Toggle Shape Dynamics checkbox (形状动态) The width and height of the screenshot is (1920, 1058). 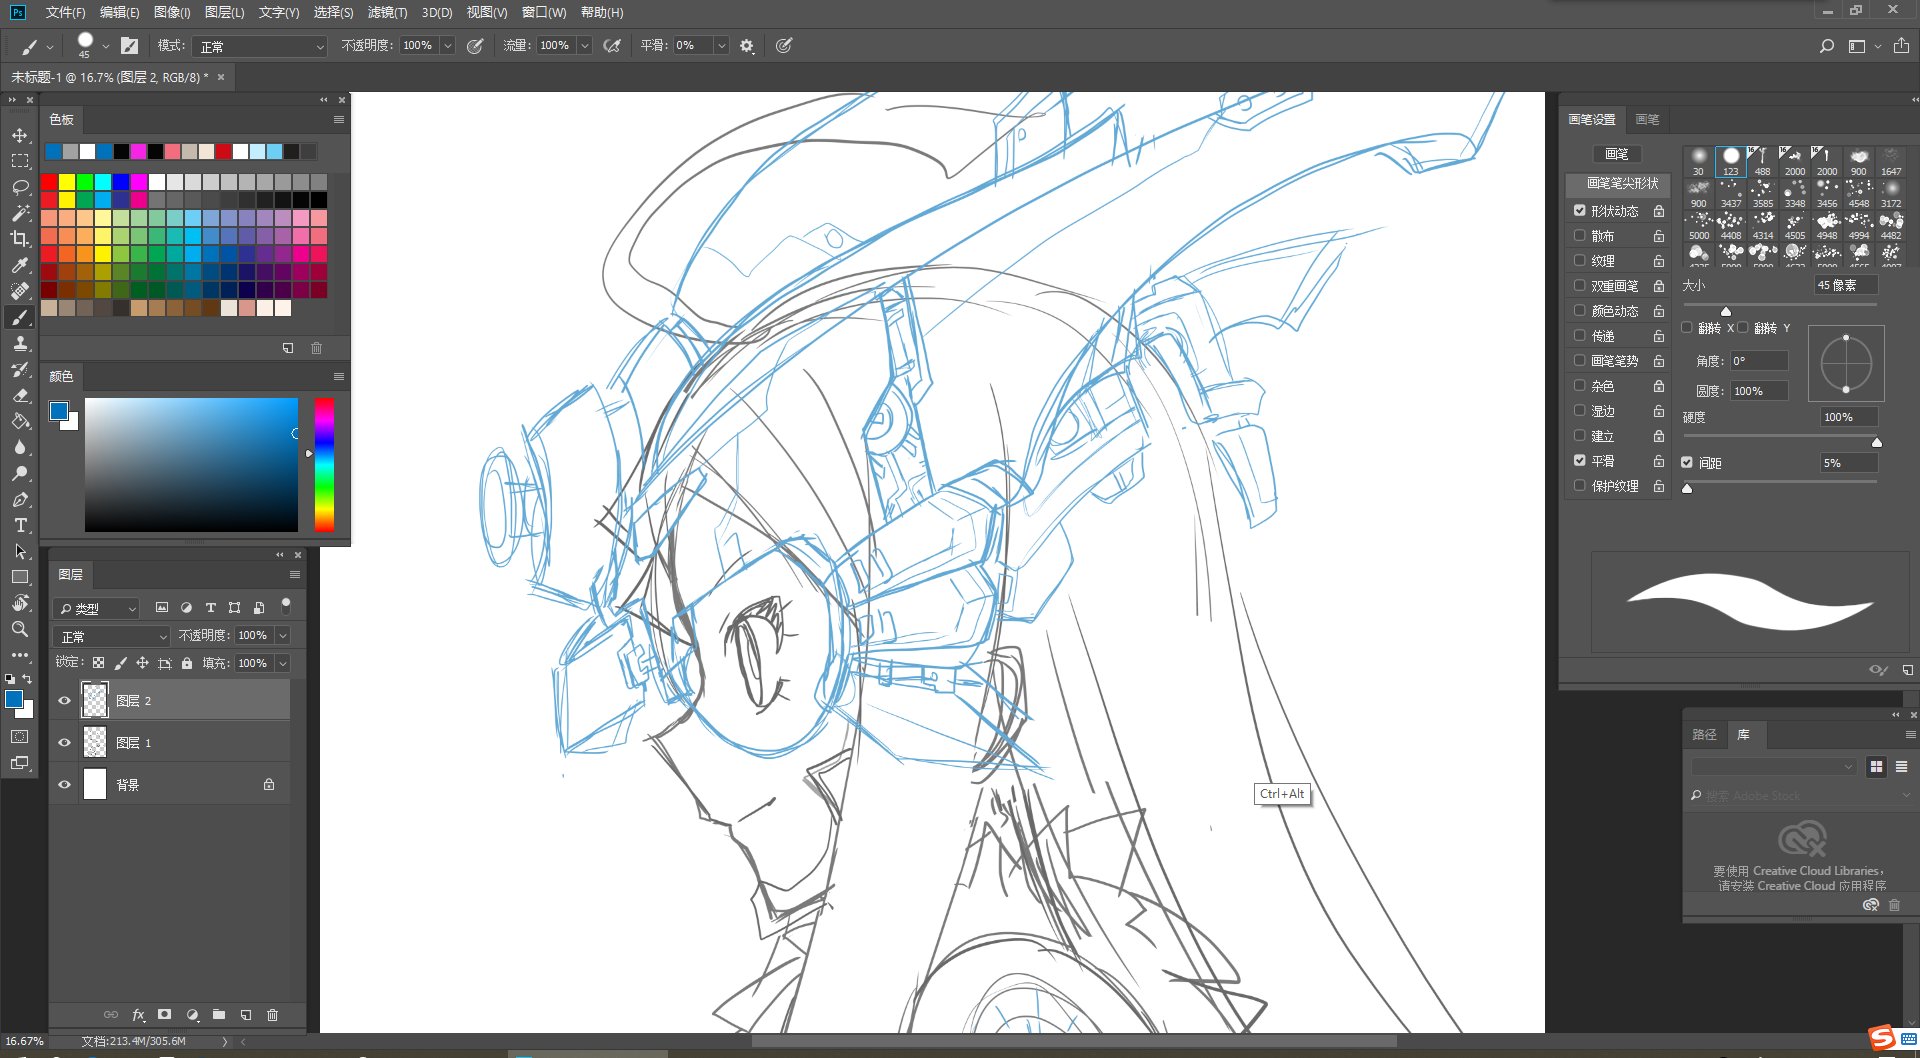(x=1580, y=211)
